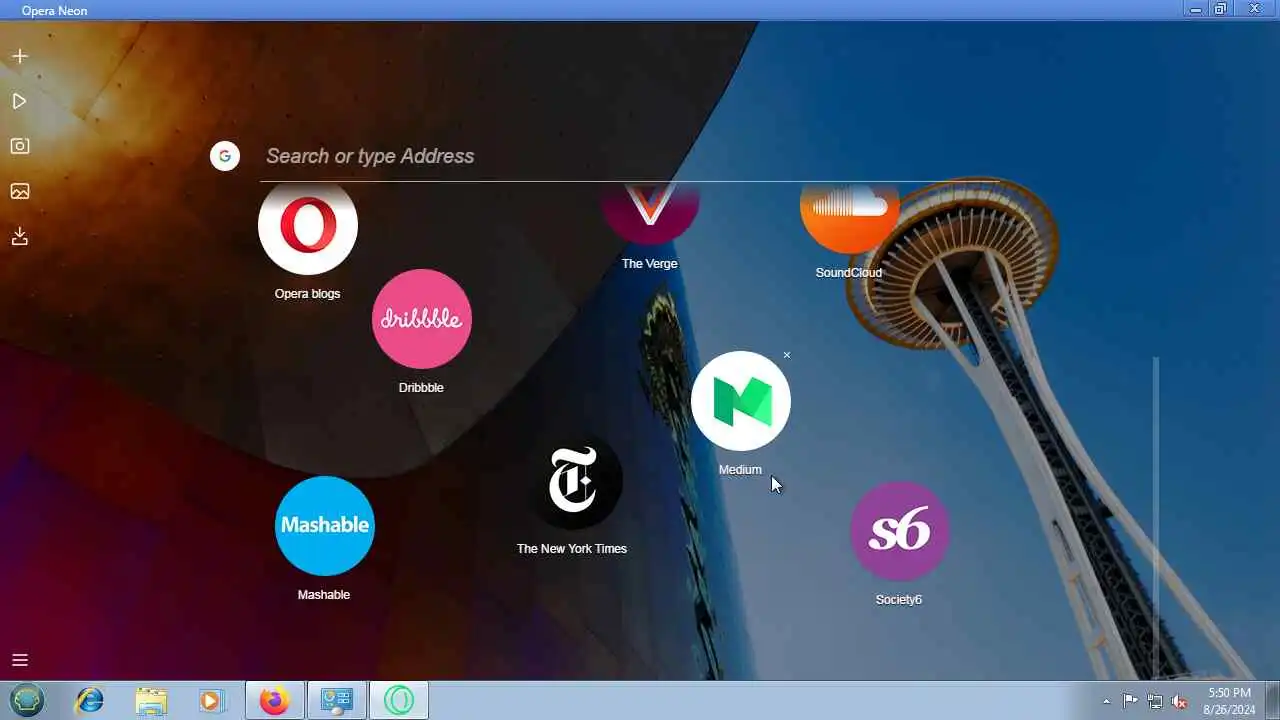1280x720 pixels.
Task: Open Windows Media Player taskbar icon
Action: [211, 700]
